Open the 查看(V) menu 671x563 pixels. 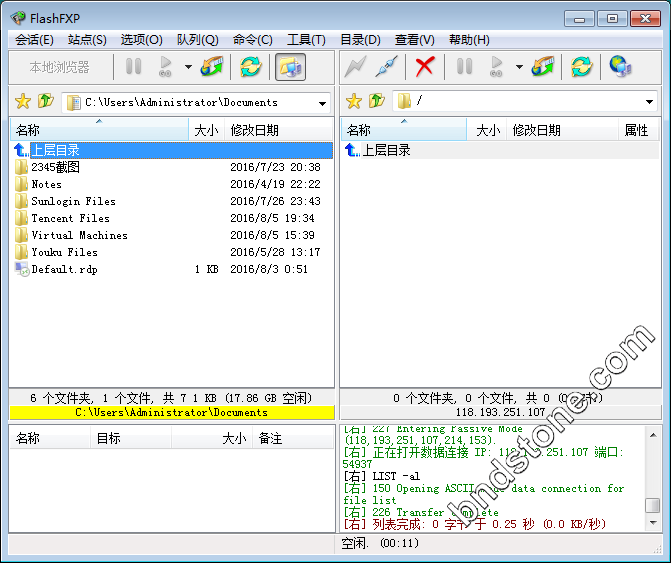coord(415,40)
